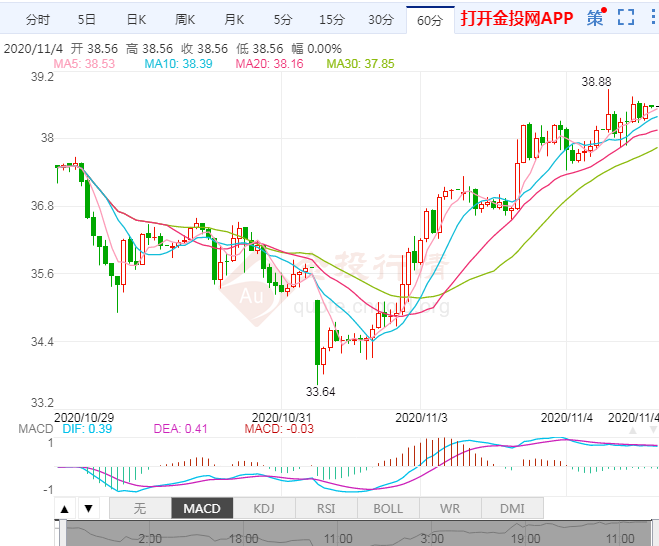Click the down triangle arrow button

tap(88, 509)
